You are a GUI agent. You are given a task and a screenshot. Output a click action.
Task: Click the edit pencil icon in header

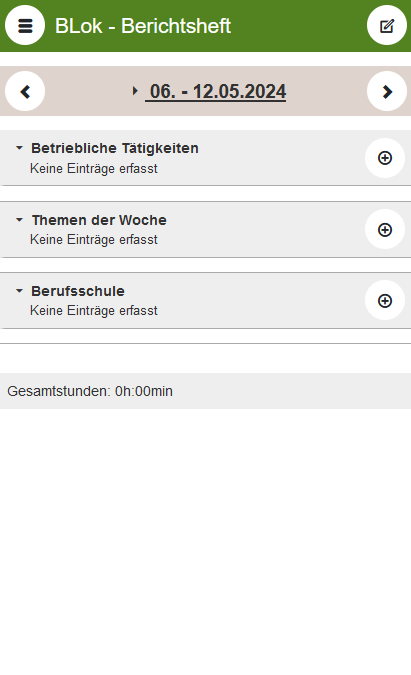386,25
